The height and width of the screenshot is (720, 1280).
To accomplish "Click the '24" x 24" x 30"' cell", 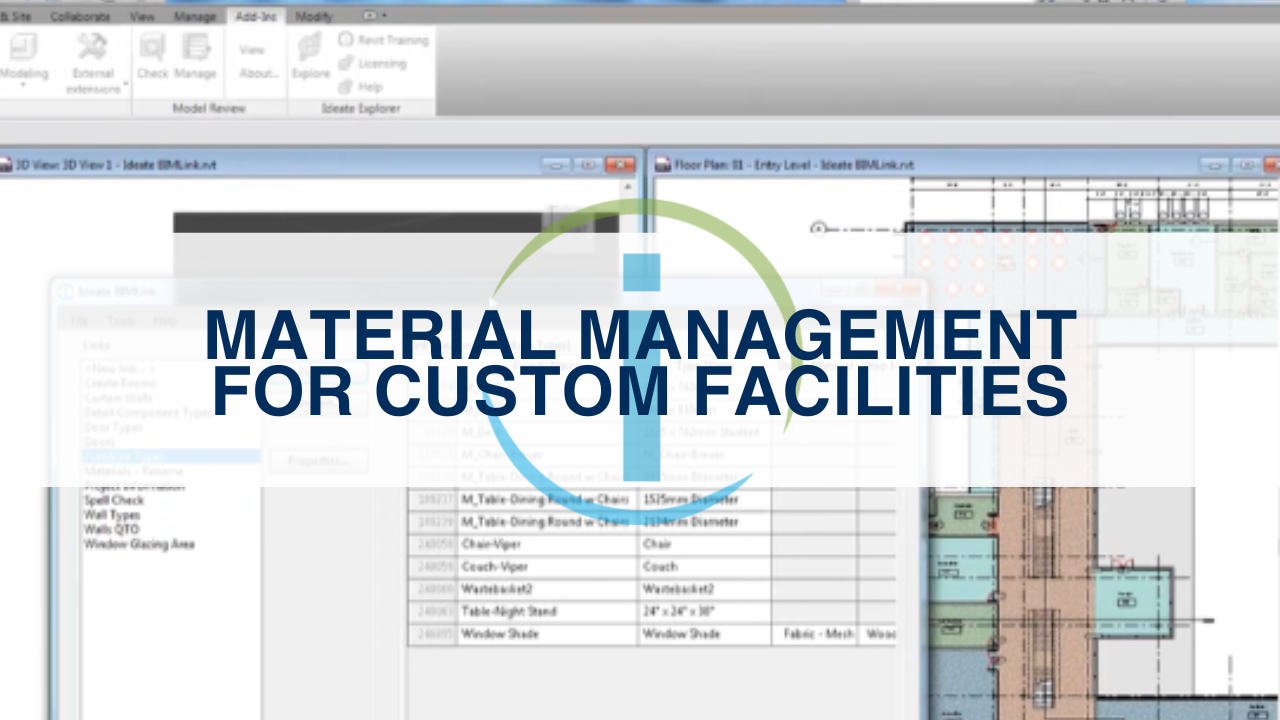I will (704, 612).
